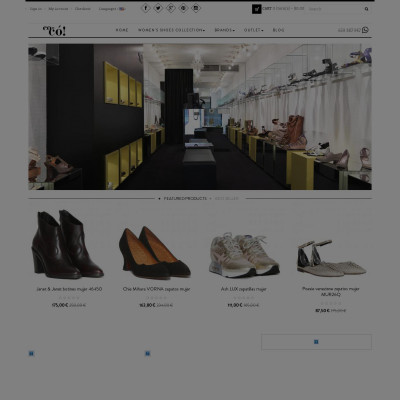This screenshot has width=400, height=400.
Task: Click the store logo
Action: tap(54, 31)
